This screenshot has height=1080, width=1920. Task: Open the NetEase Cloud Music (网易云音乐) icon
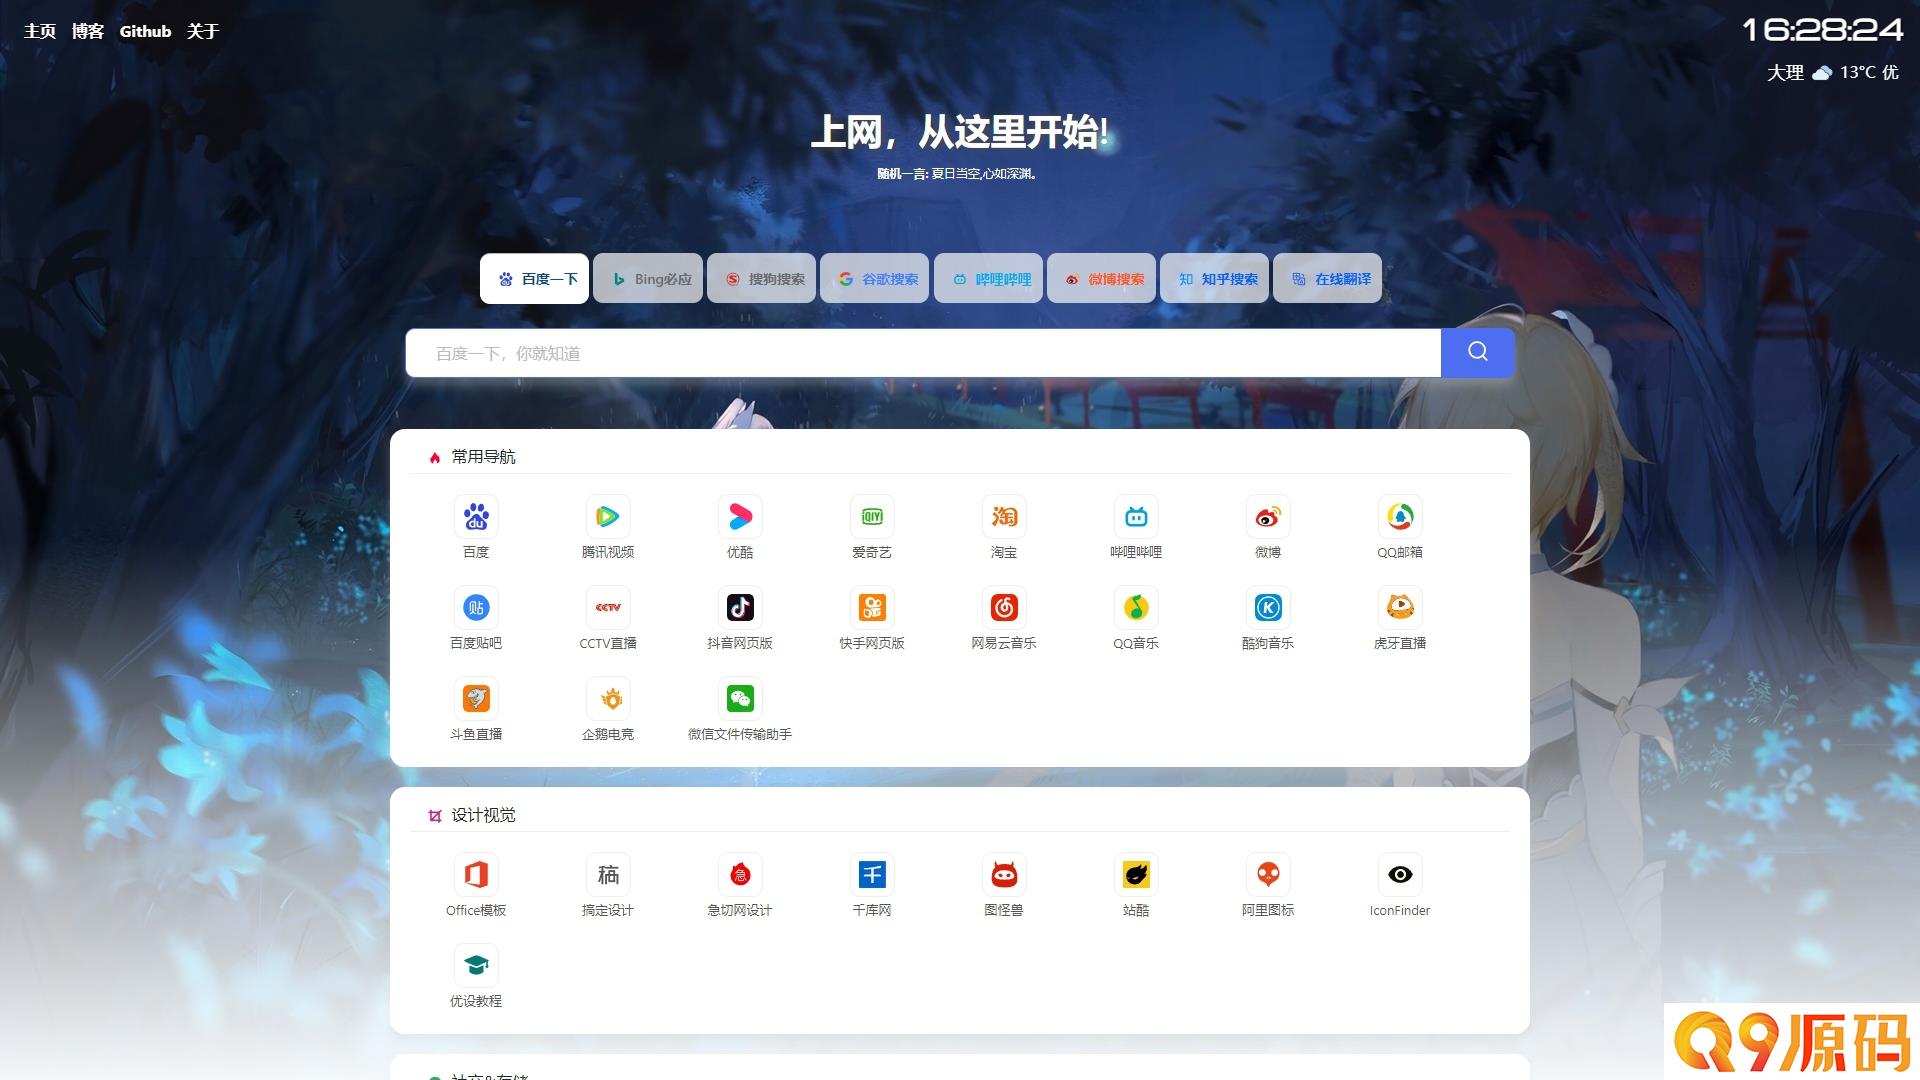pyautogui.click(x=1004, y=608)
